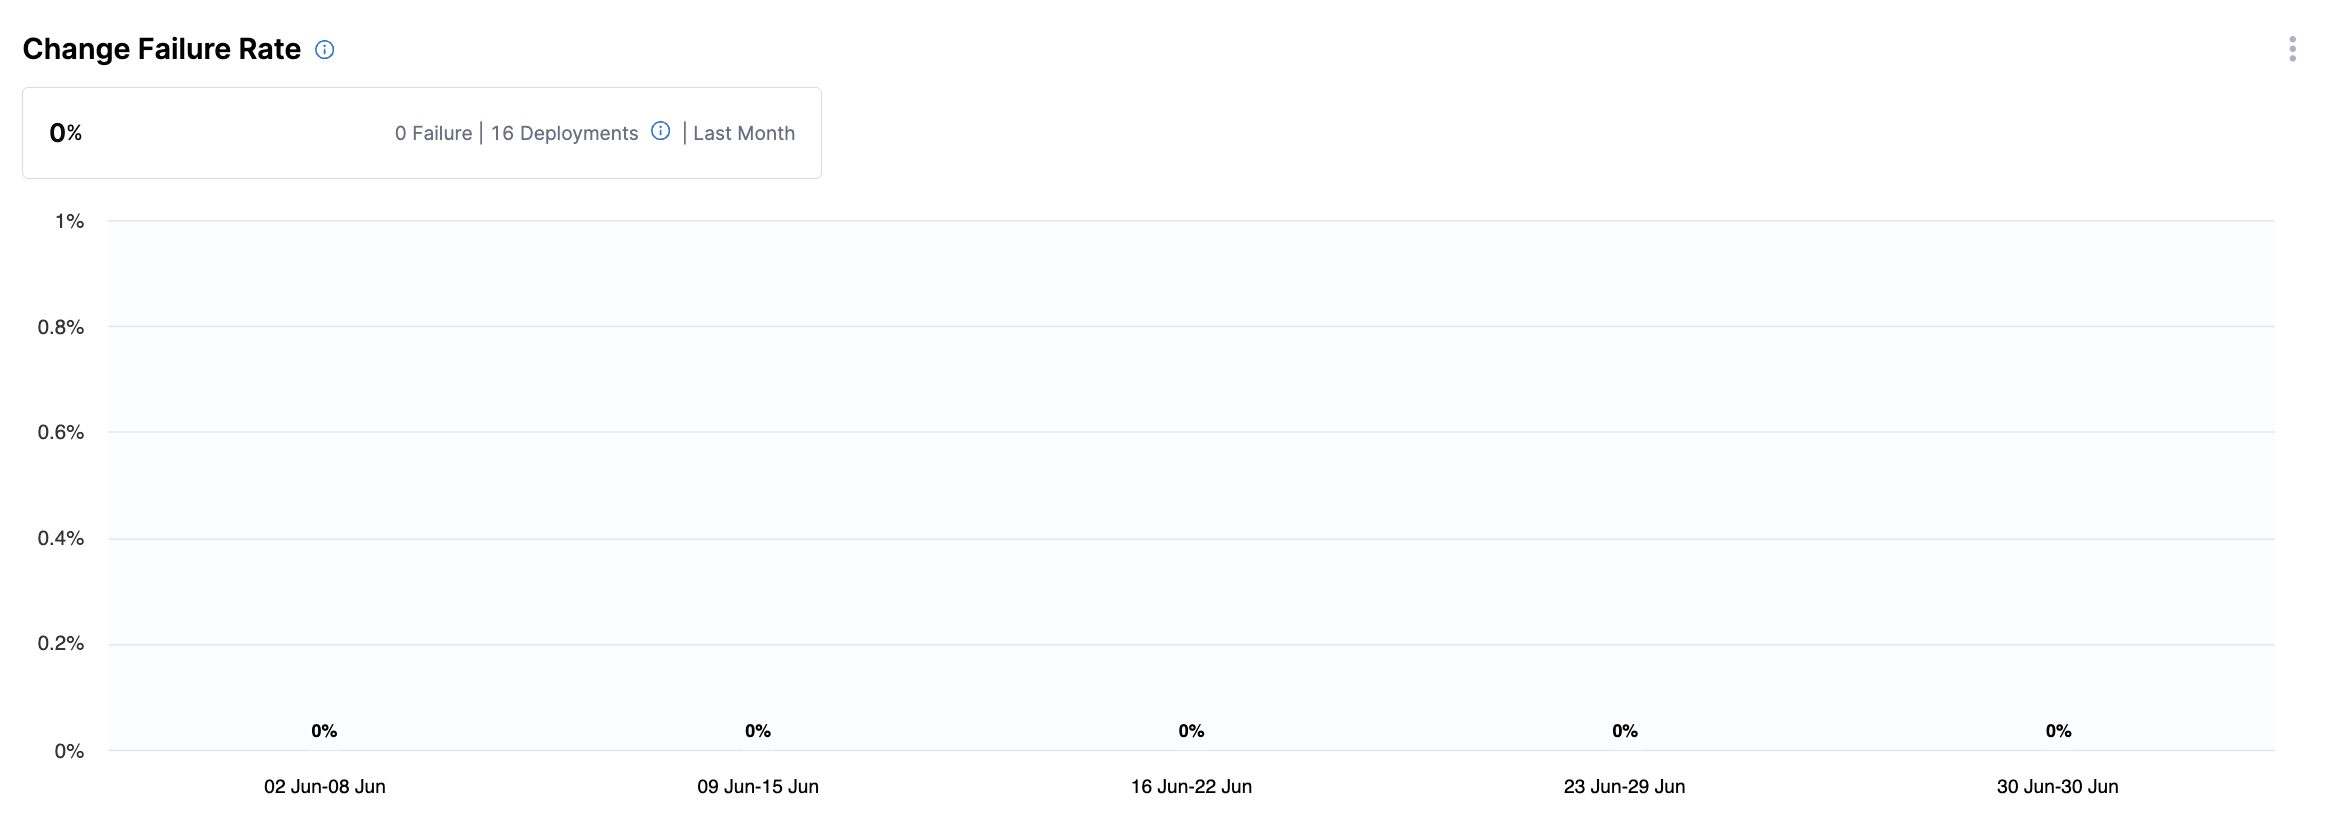
Task: Click the 0.2% y-axis label
Action: tap(61, 643)
